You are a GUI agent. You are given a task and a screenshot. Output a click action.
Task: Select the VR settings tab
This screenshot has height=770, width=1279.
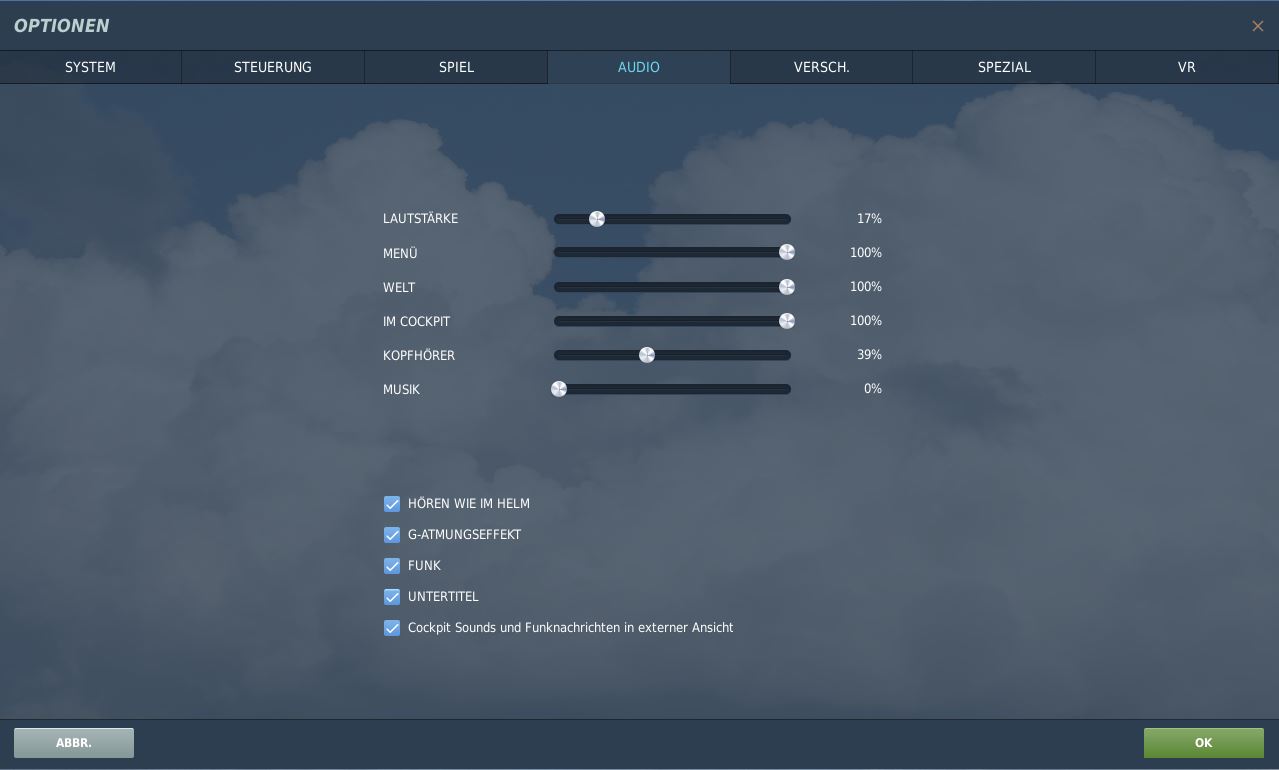click(x=1186, y=67)
